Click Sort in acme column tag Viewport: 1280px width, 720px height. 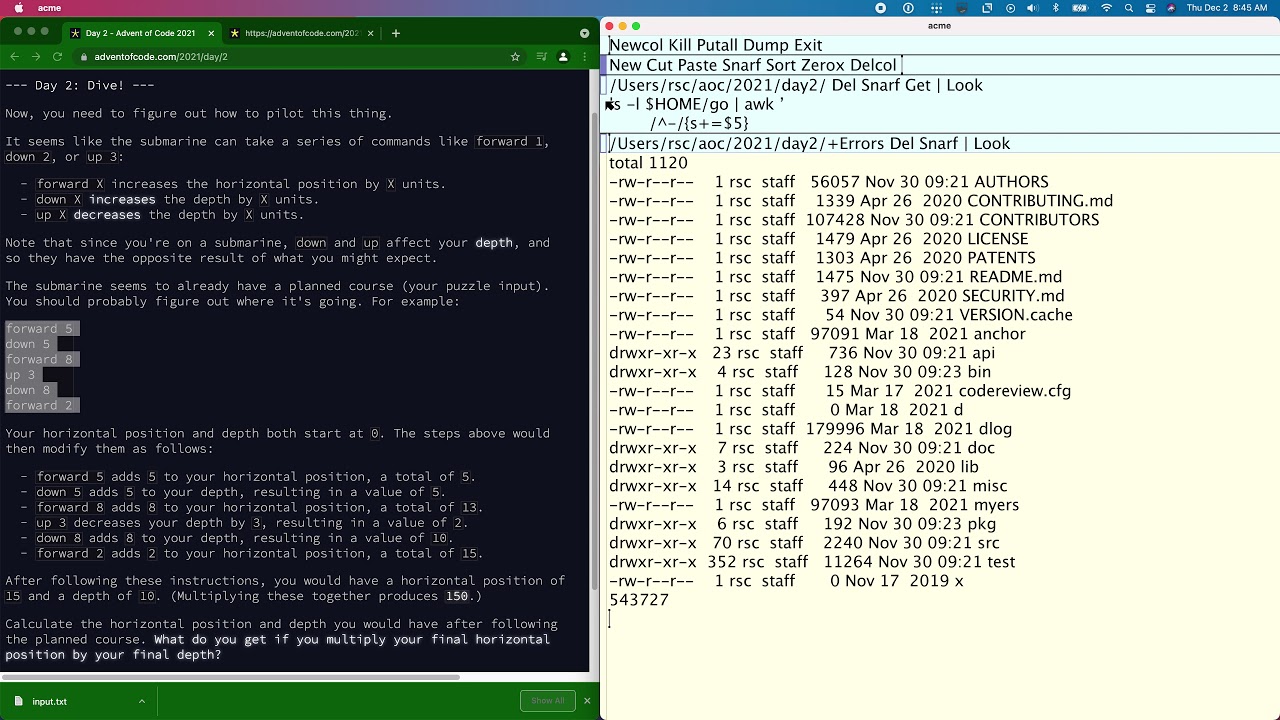780,65
